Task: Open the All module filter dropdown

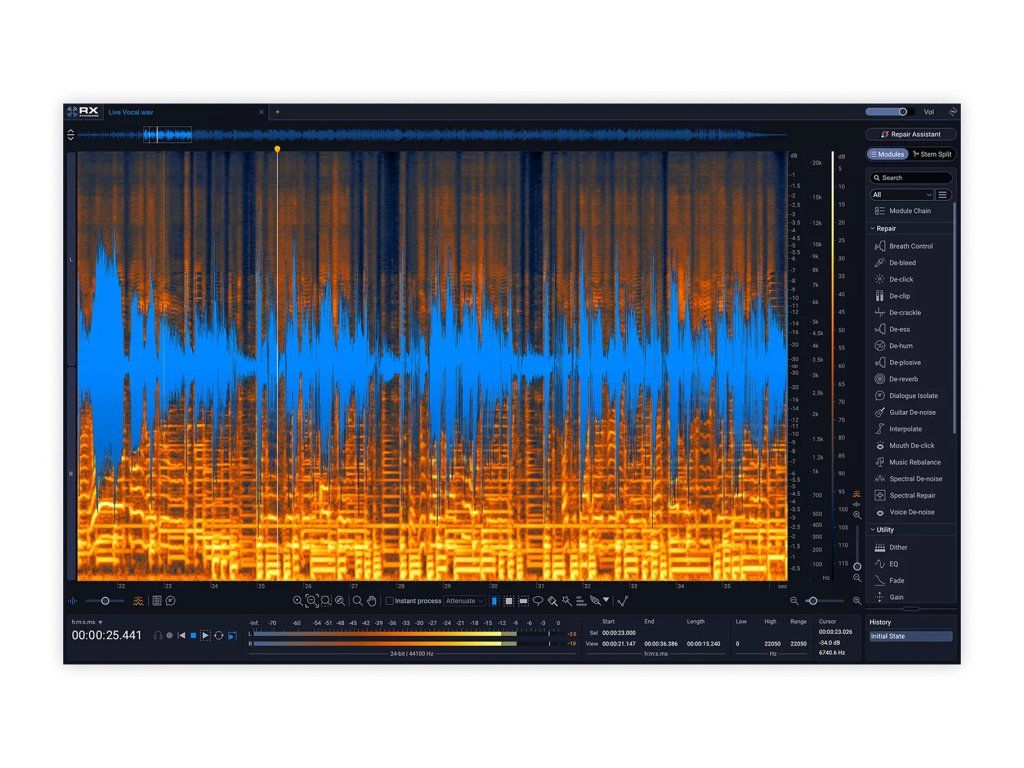Action: pos(901,195)
